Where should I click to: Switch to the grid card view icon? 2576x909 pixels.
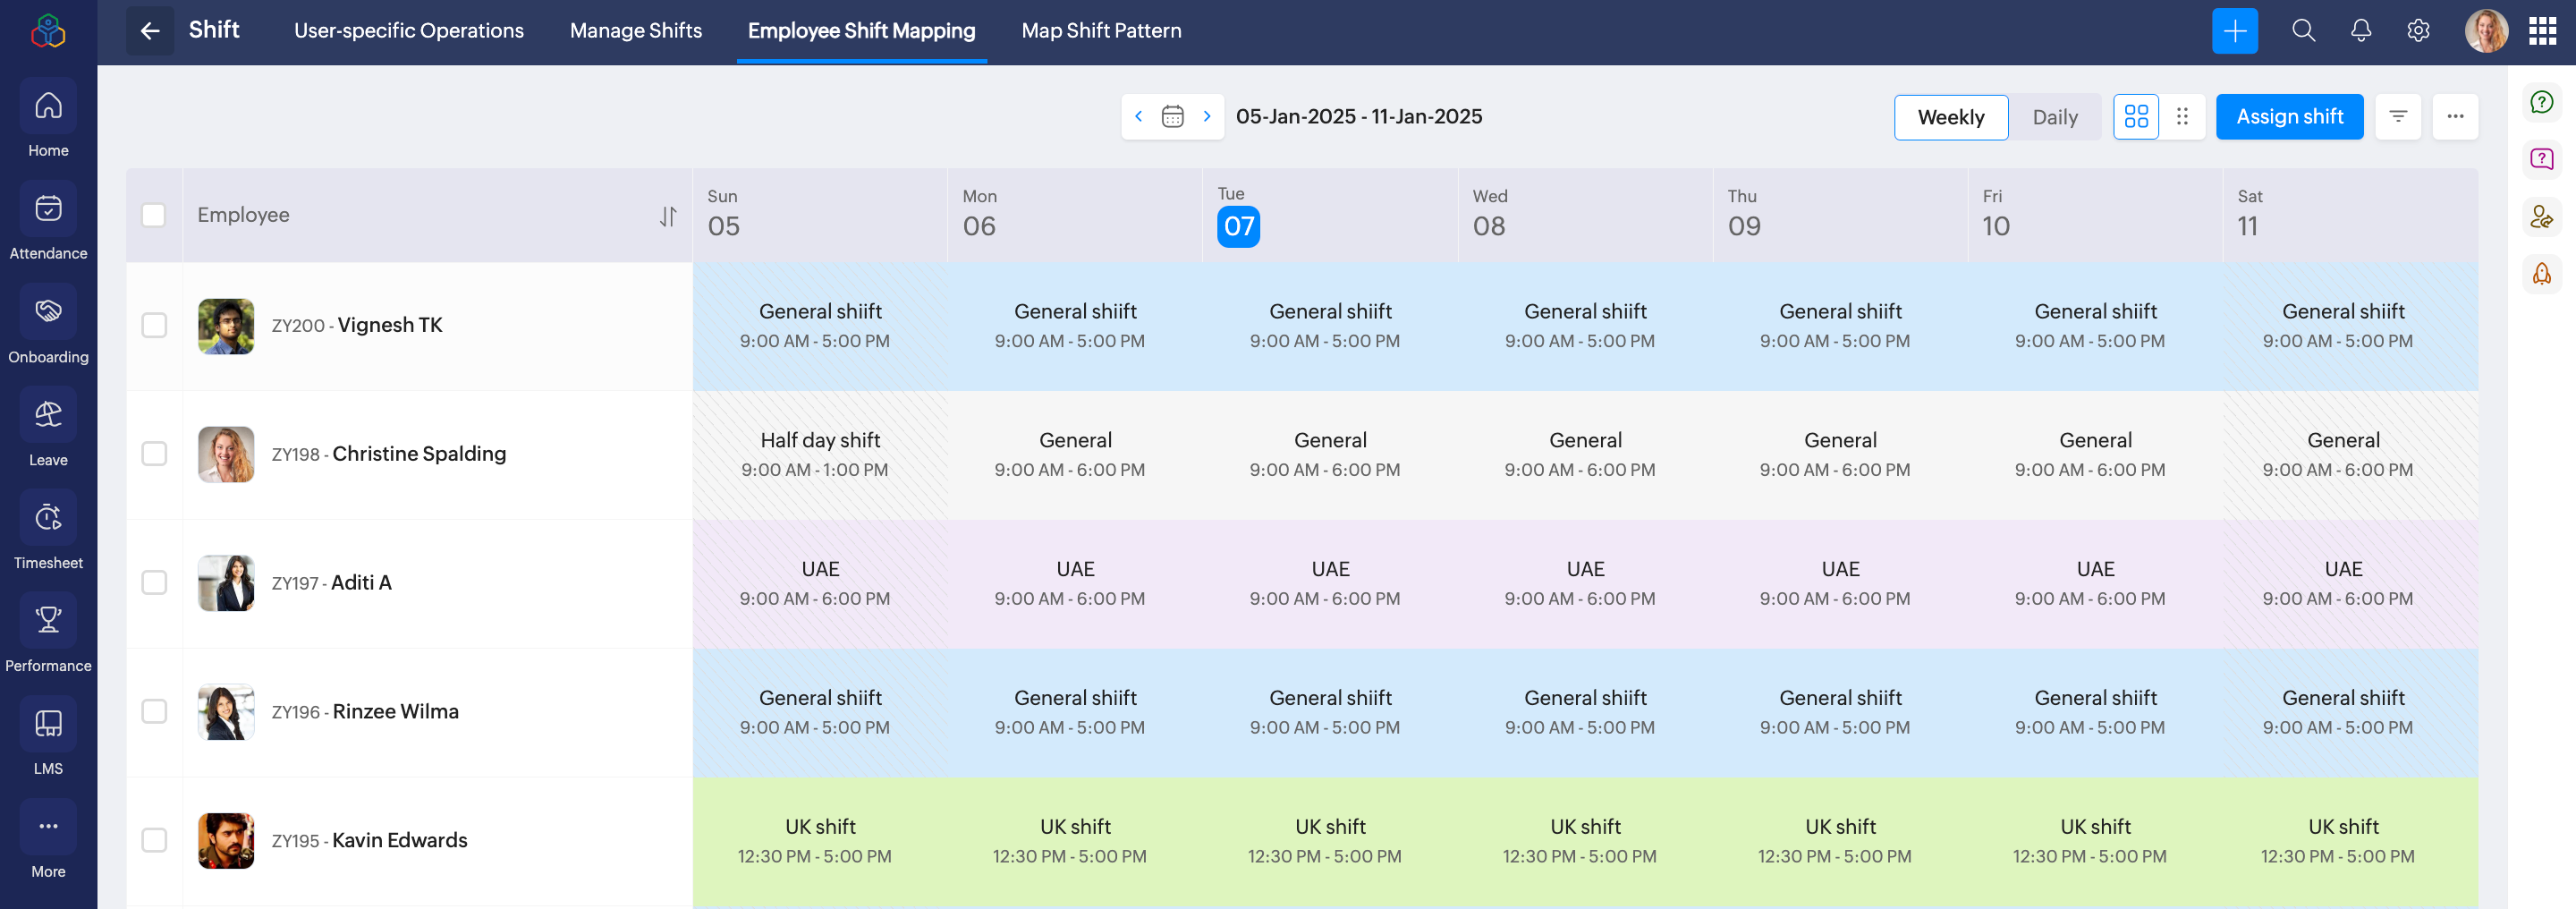tap(2136, 117)
